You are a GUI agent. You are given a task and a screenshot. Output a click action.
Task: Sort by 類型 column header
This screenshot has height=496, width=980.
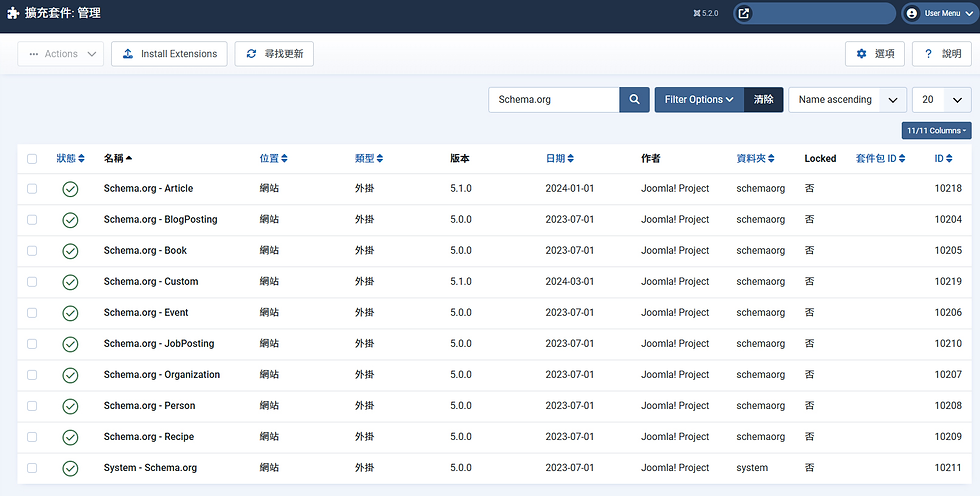point(369,159)
